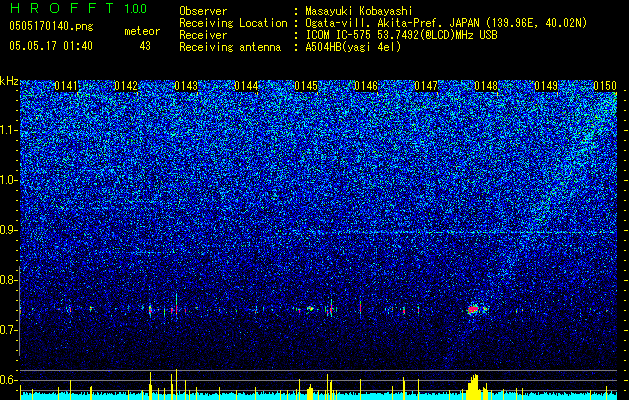Click the filename 0505170140.png
The height and width of the screenshot is (400, 629).
coord(51,26)
